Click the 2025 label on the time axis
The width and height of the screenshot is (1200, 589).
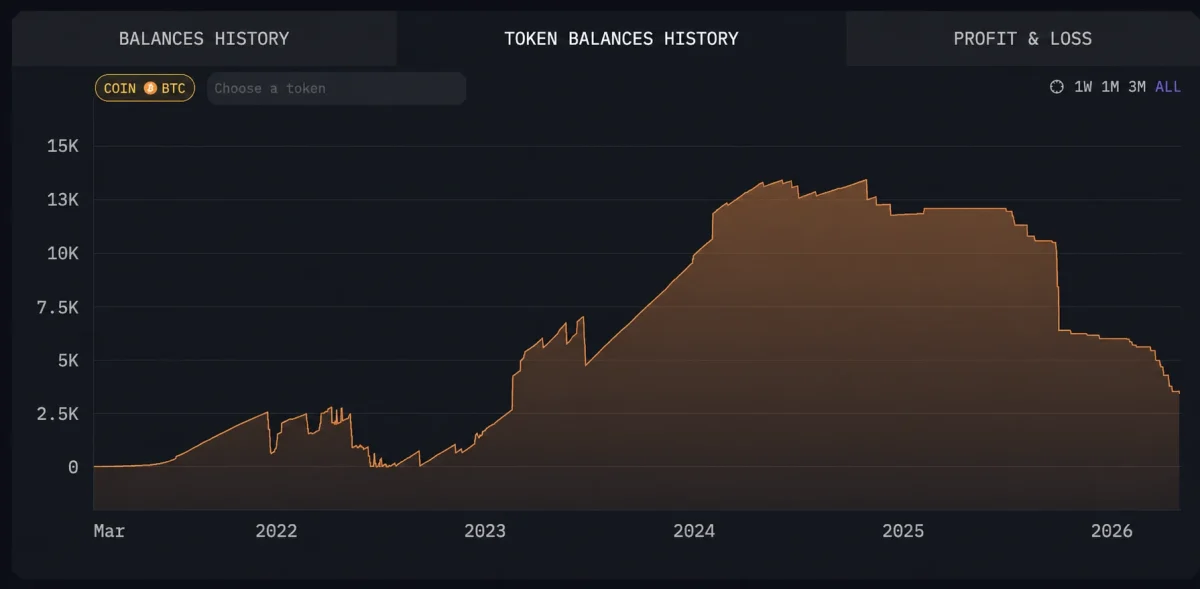903,531
